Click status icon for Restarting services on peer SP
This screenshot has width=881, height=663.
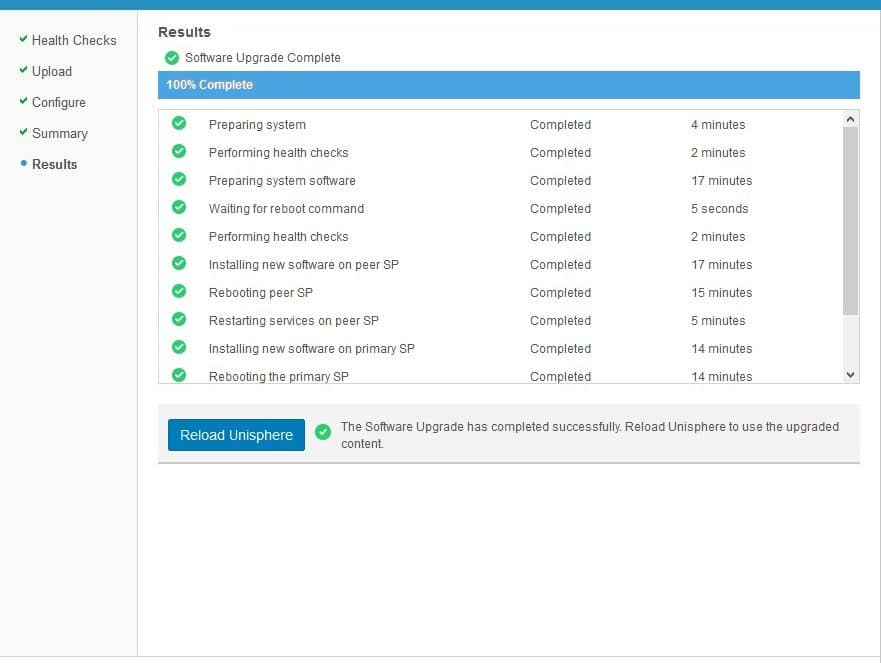coord(179,319)
